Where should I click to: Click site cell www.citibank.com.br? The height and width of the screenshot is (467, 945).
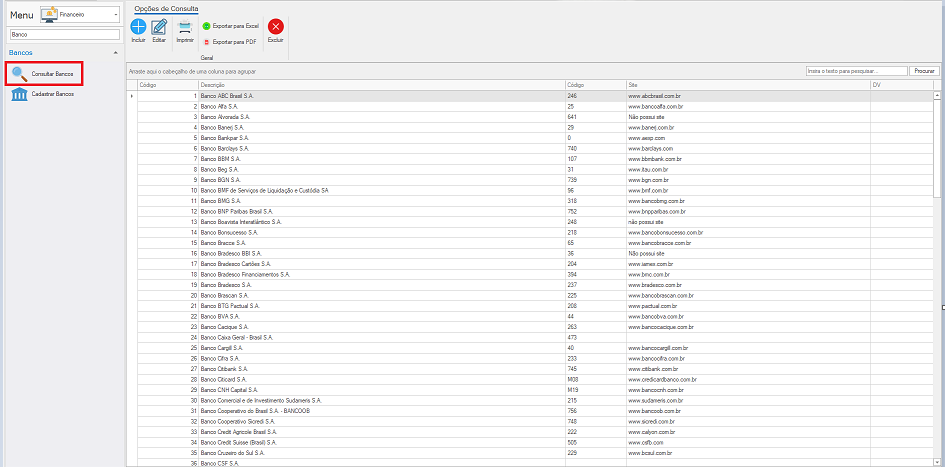click(748, 369)
